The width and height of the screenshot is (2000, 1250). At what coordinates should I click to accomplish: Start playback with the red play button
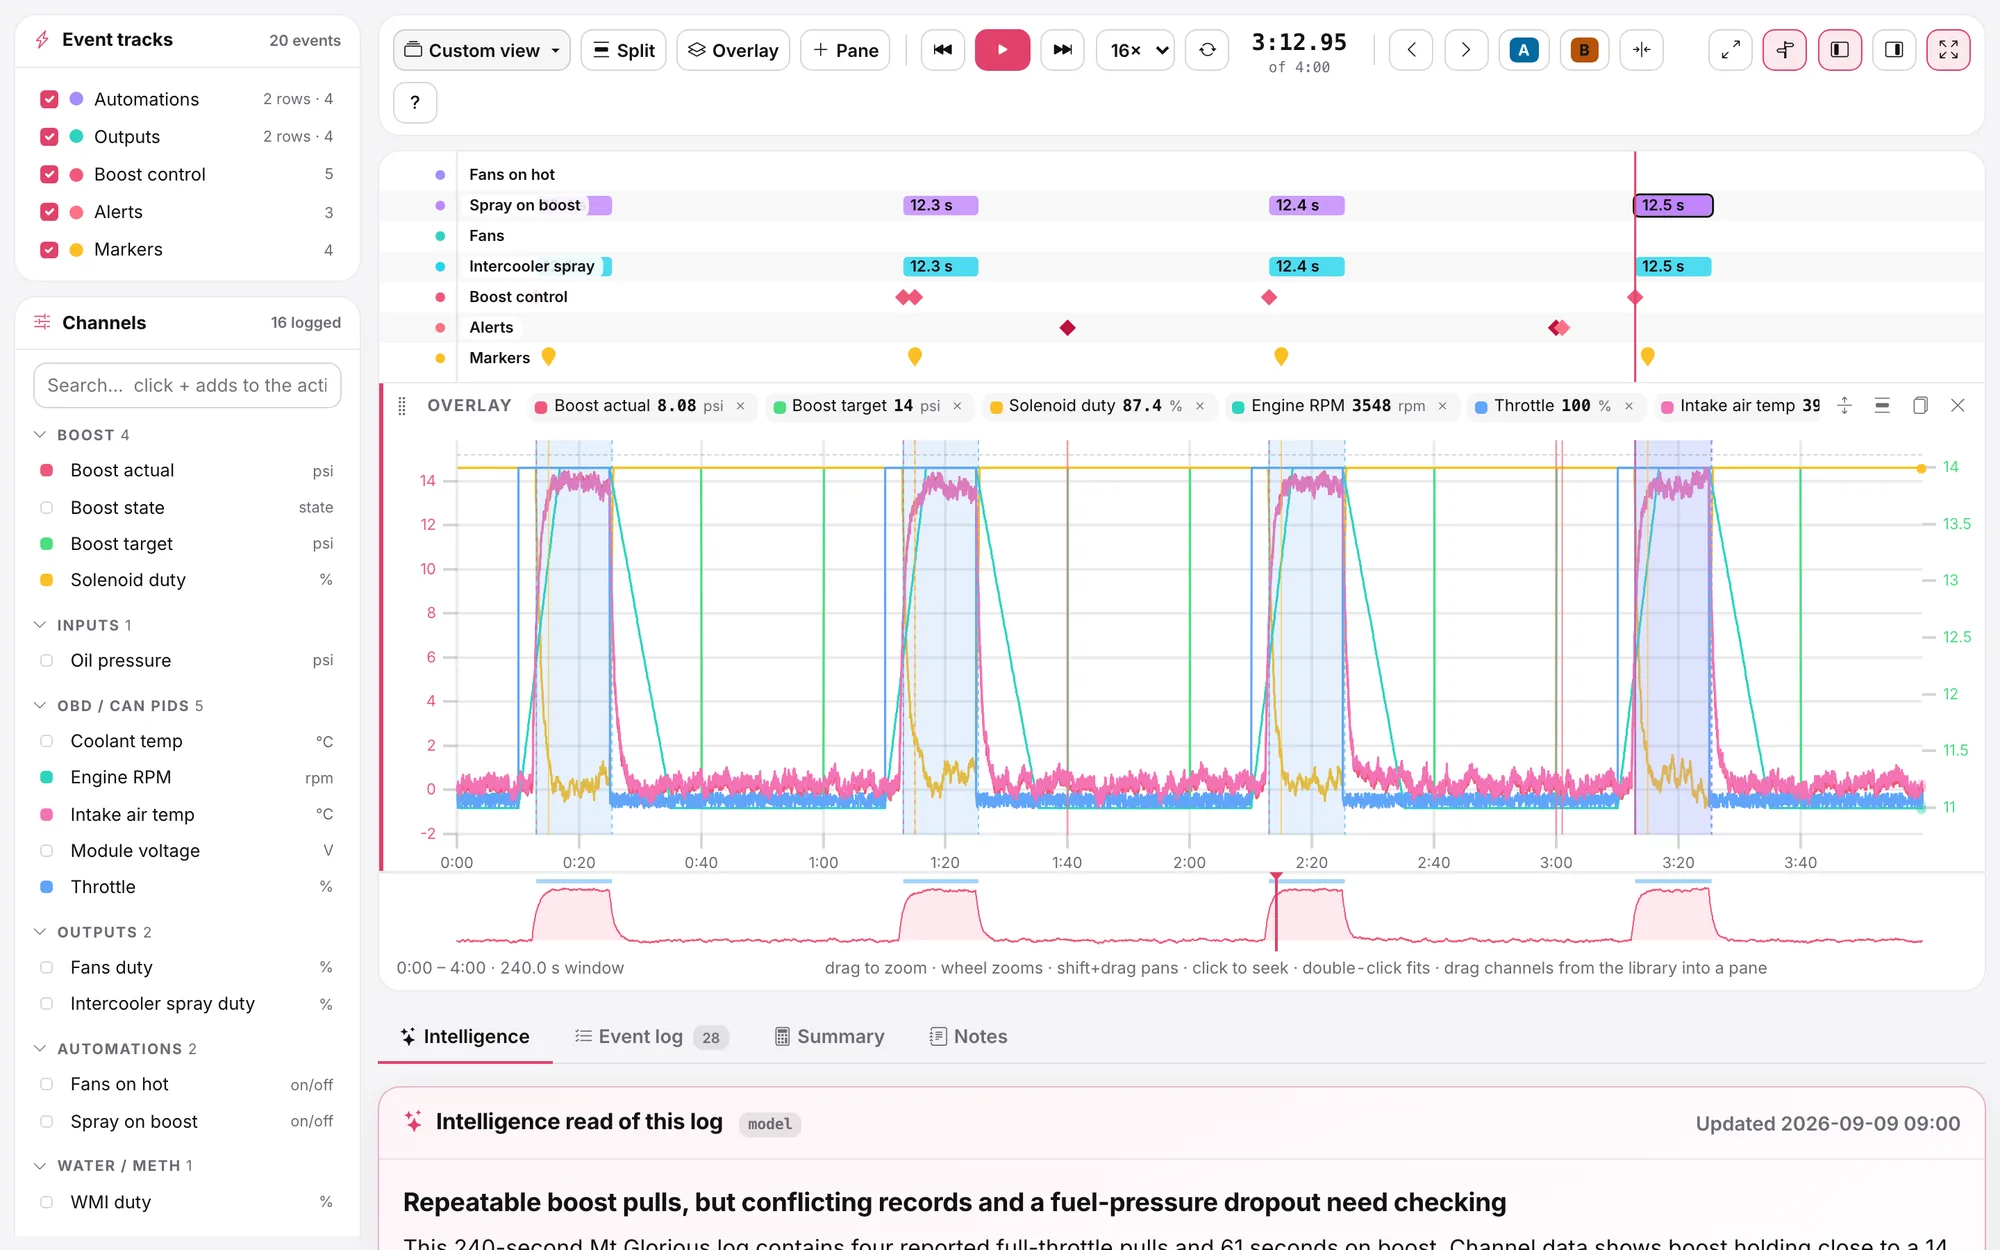(1002, 50)
